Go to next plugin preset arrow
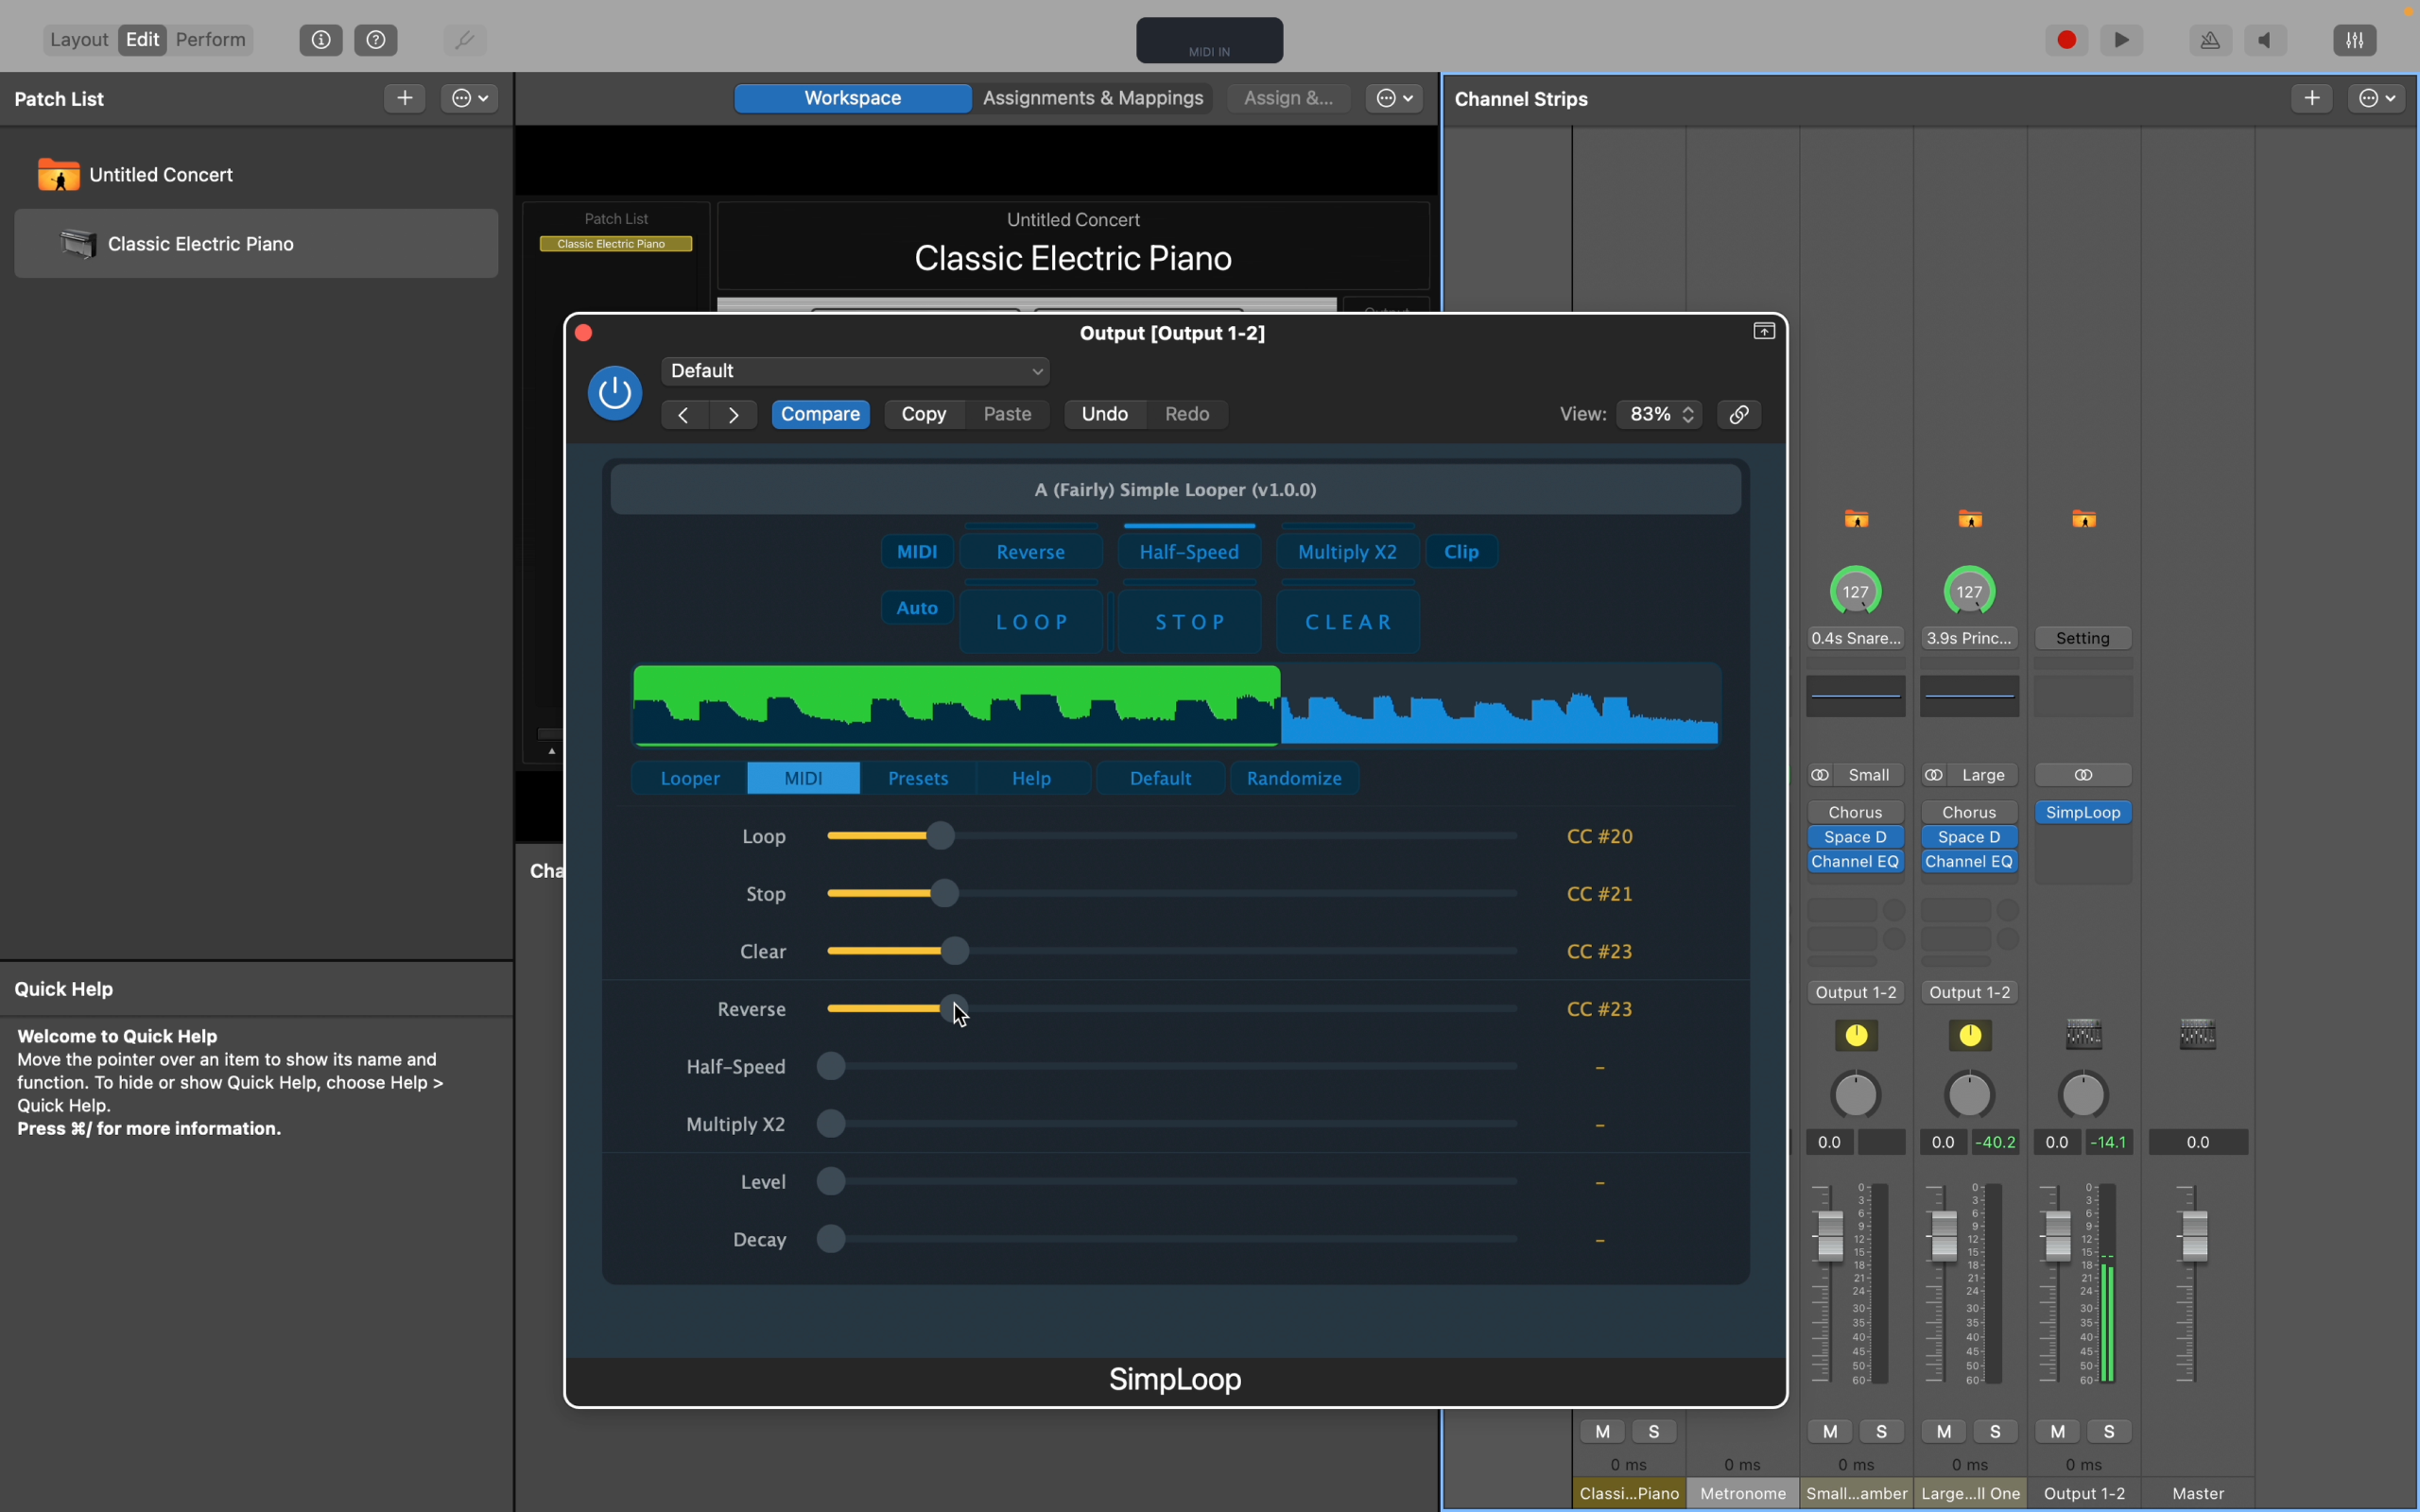Image resolution: width=2420 pixels, height=1512 pixels. click(x=733, y=415)
